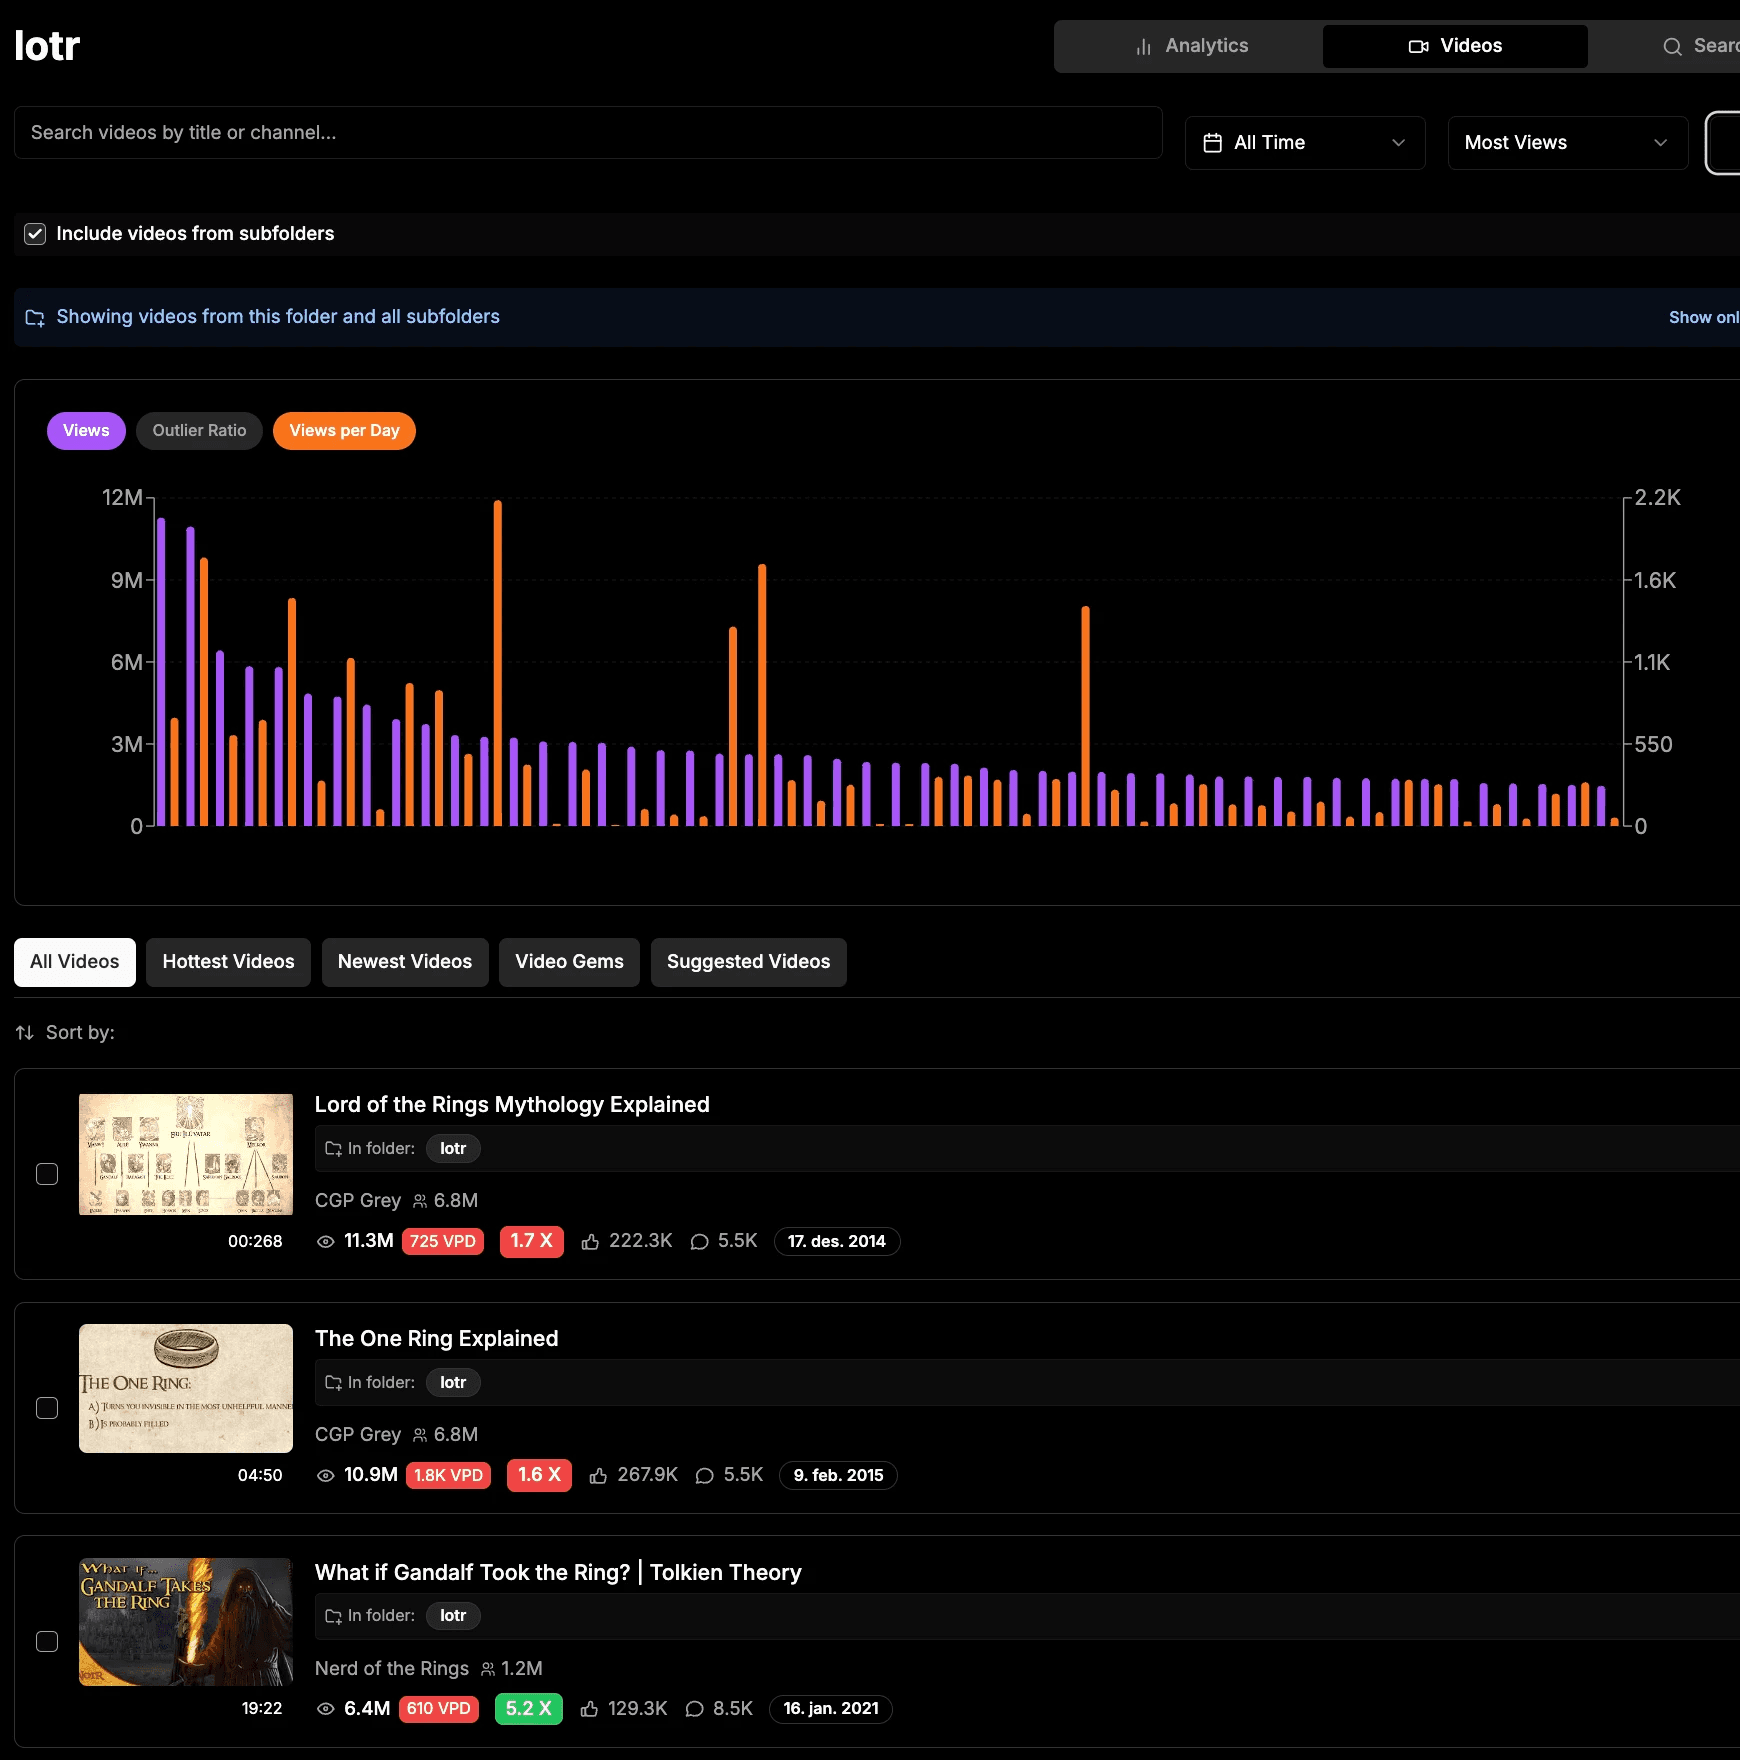
Task: Uncheck Include videos from subfolders
Action: coord(35,234)
